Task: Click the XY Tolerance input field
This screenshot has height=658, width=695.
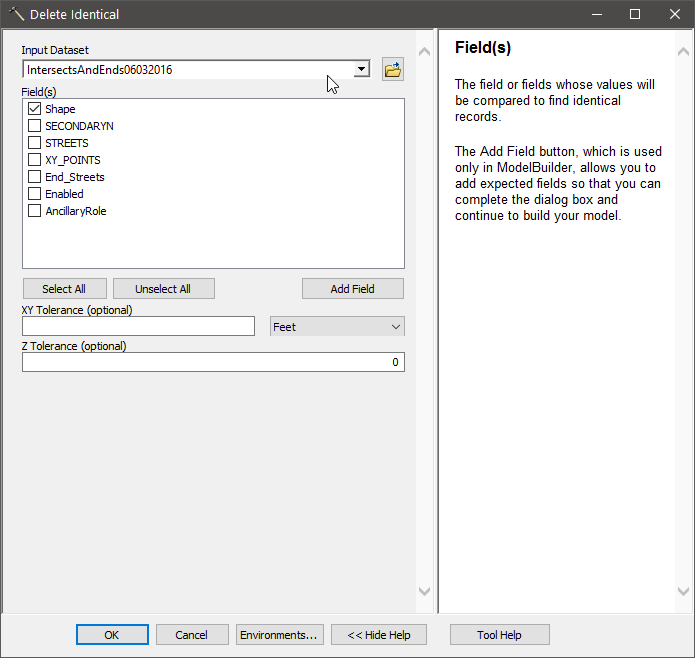Action: click(138, 326)
